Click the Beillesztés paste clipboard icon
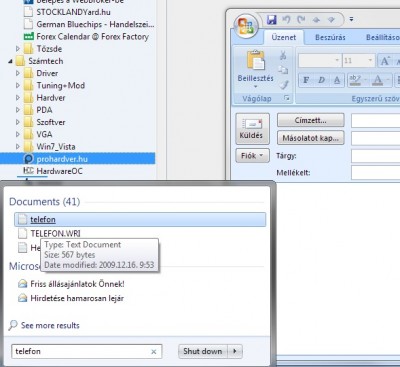Viewport: 400px width, 367px height. pos(256,60)
